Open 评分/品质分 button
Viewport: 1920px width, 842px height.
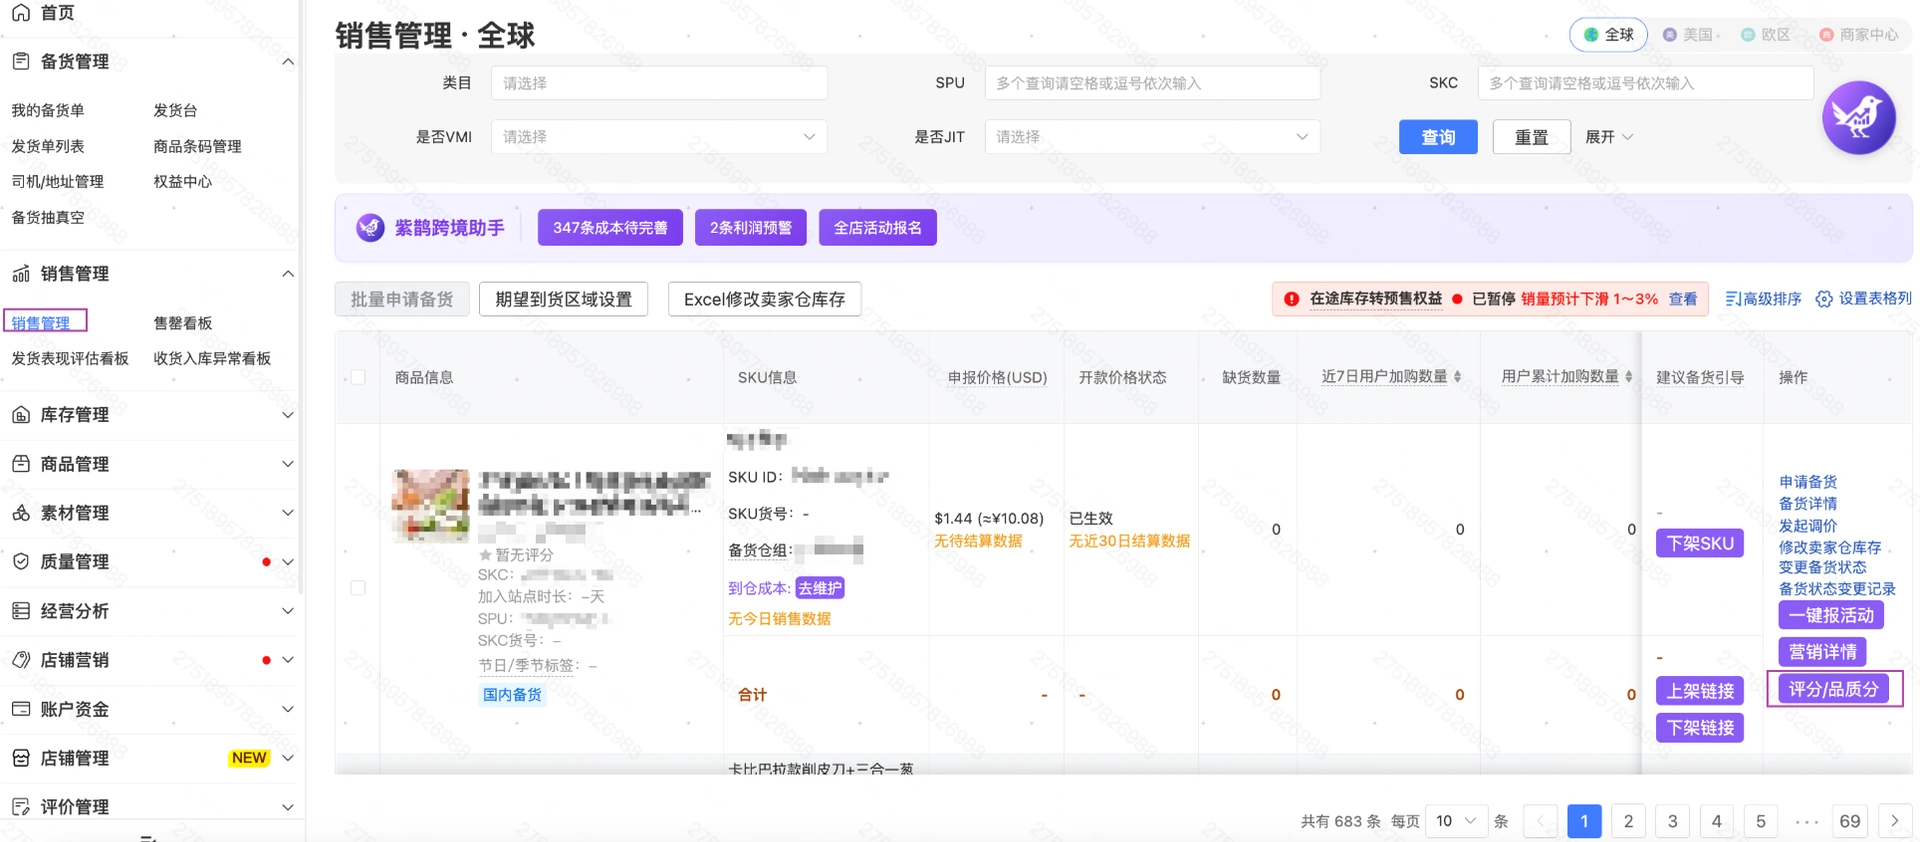coord(1833,689)
